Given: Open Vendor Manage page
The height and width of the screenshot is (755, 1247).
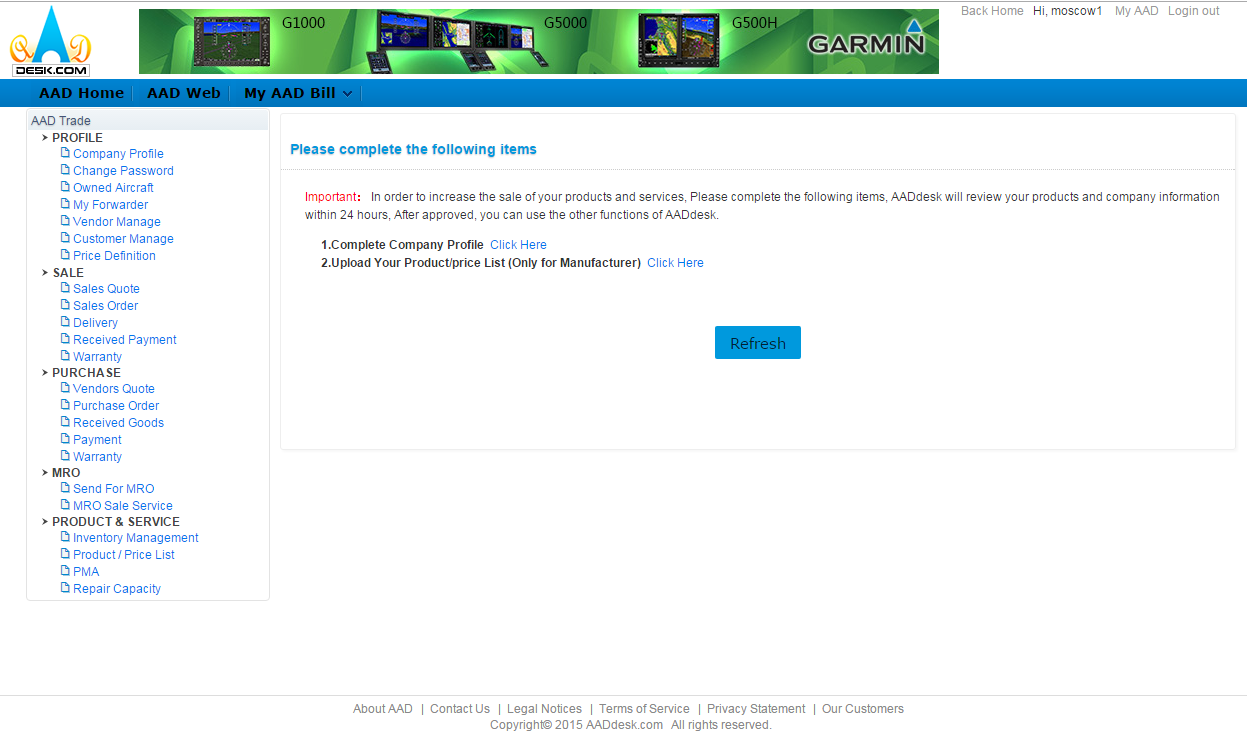Looking at the screenshot, I should click(116, 222).
